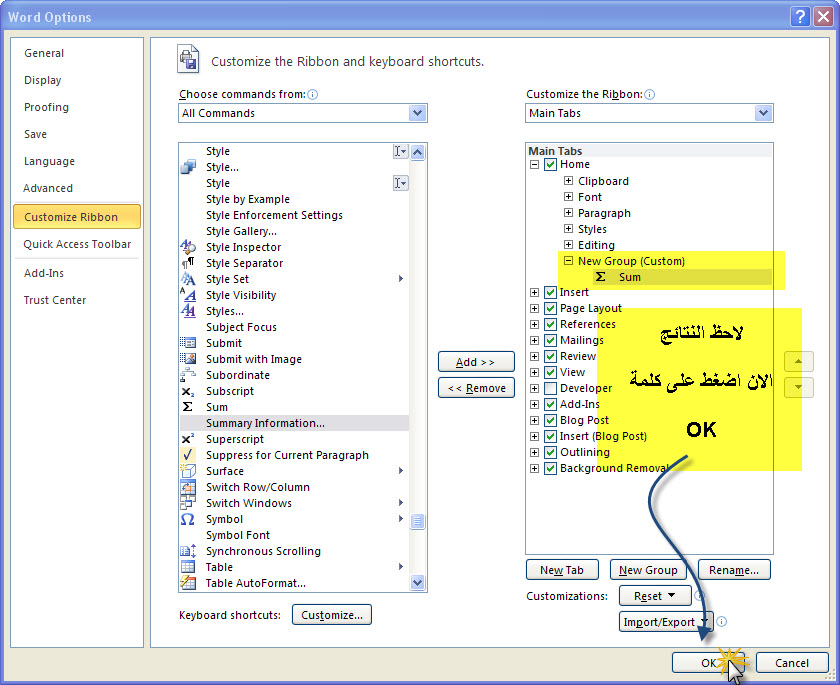Image resolution: width=840 pixels, height=685 pixels.
Task: Open the General options category
Action: [44, 53]
